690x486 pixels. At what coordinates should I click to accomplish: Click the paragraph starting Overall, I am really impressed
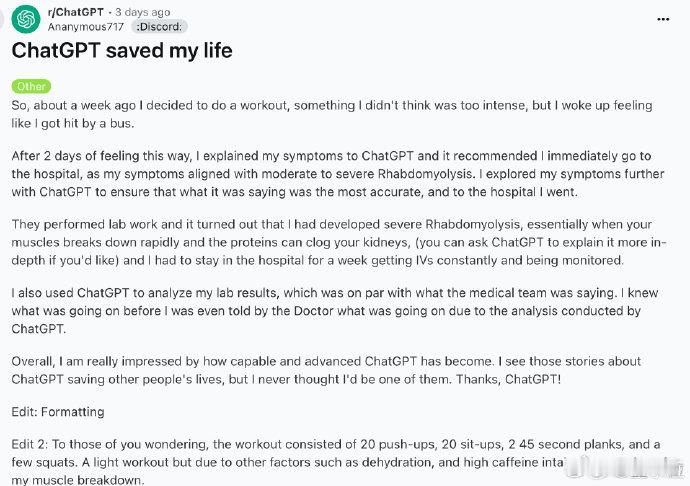click(x=326, y=370)
